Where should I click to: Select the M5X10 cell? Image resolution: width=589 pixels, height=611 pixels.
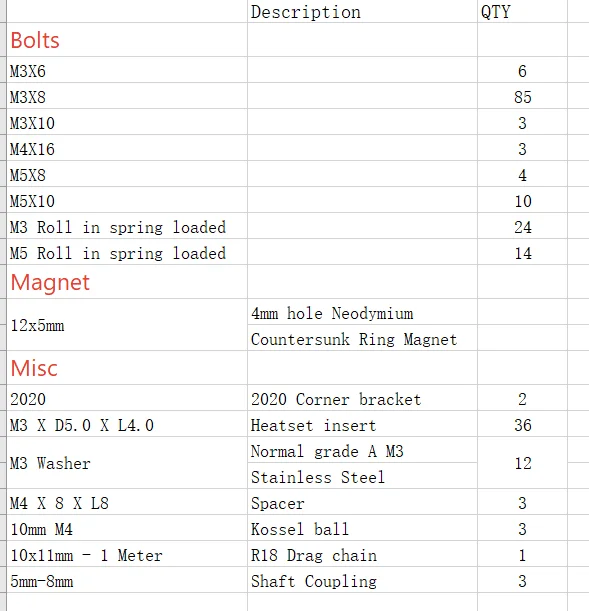pyautogui.click(x=127, y=200)
